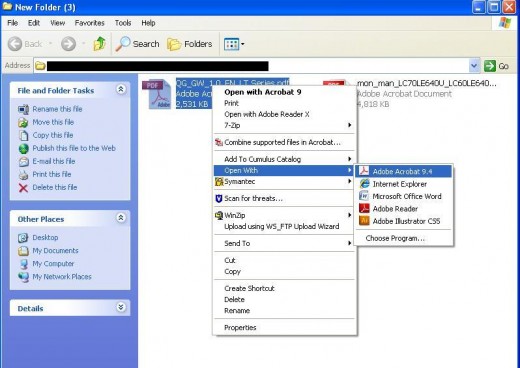Image resolution: width=520 pixels, height=368 pixels.
Task: Click the Adobe Acrobat 9.4 icon
Action: [x=364, y=171]
